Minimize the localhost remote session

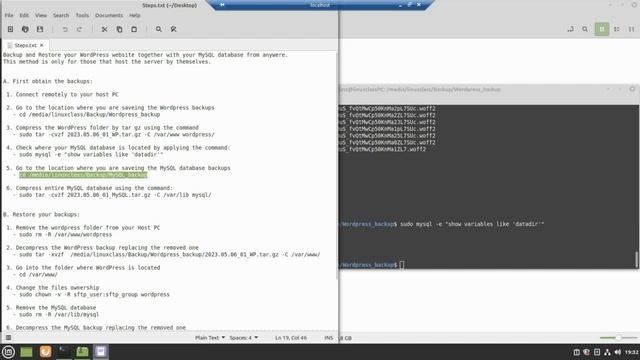pos(400,5)
